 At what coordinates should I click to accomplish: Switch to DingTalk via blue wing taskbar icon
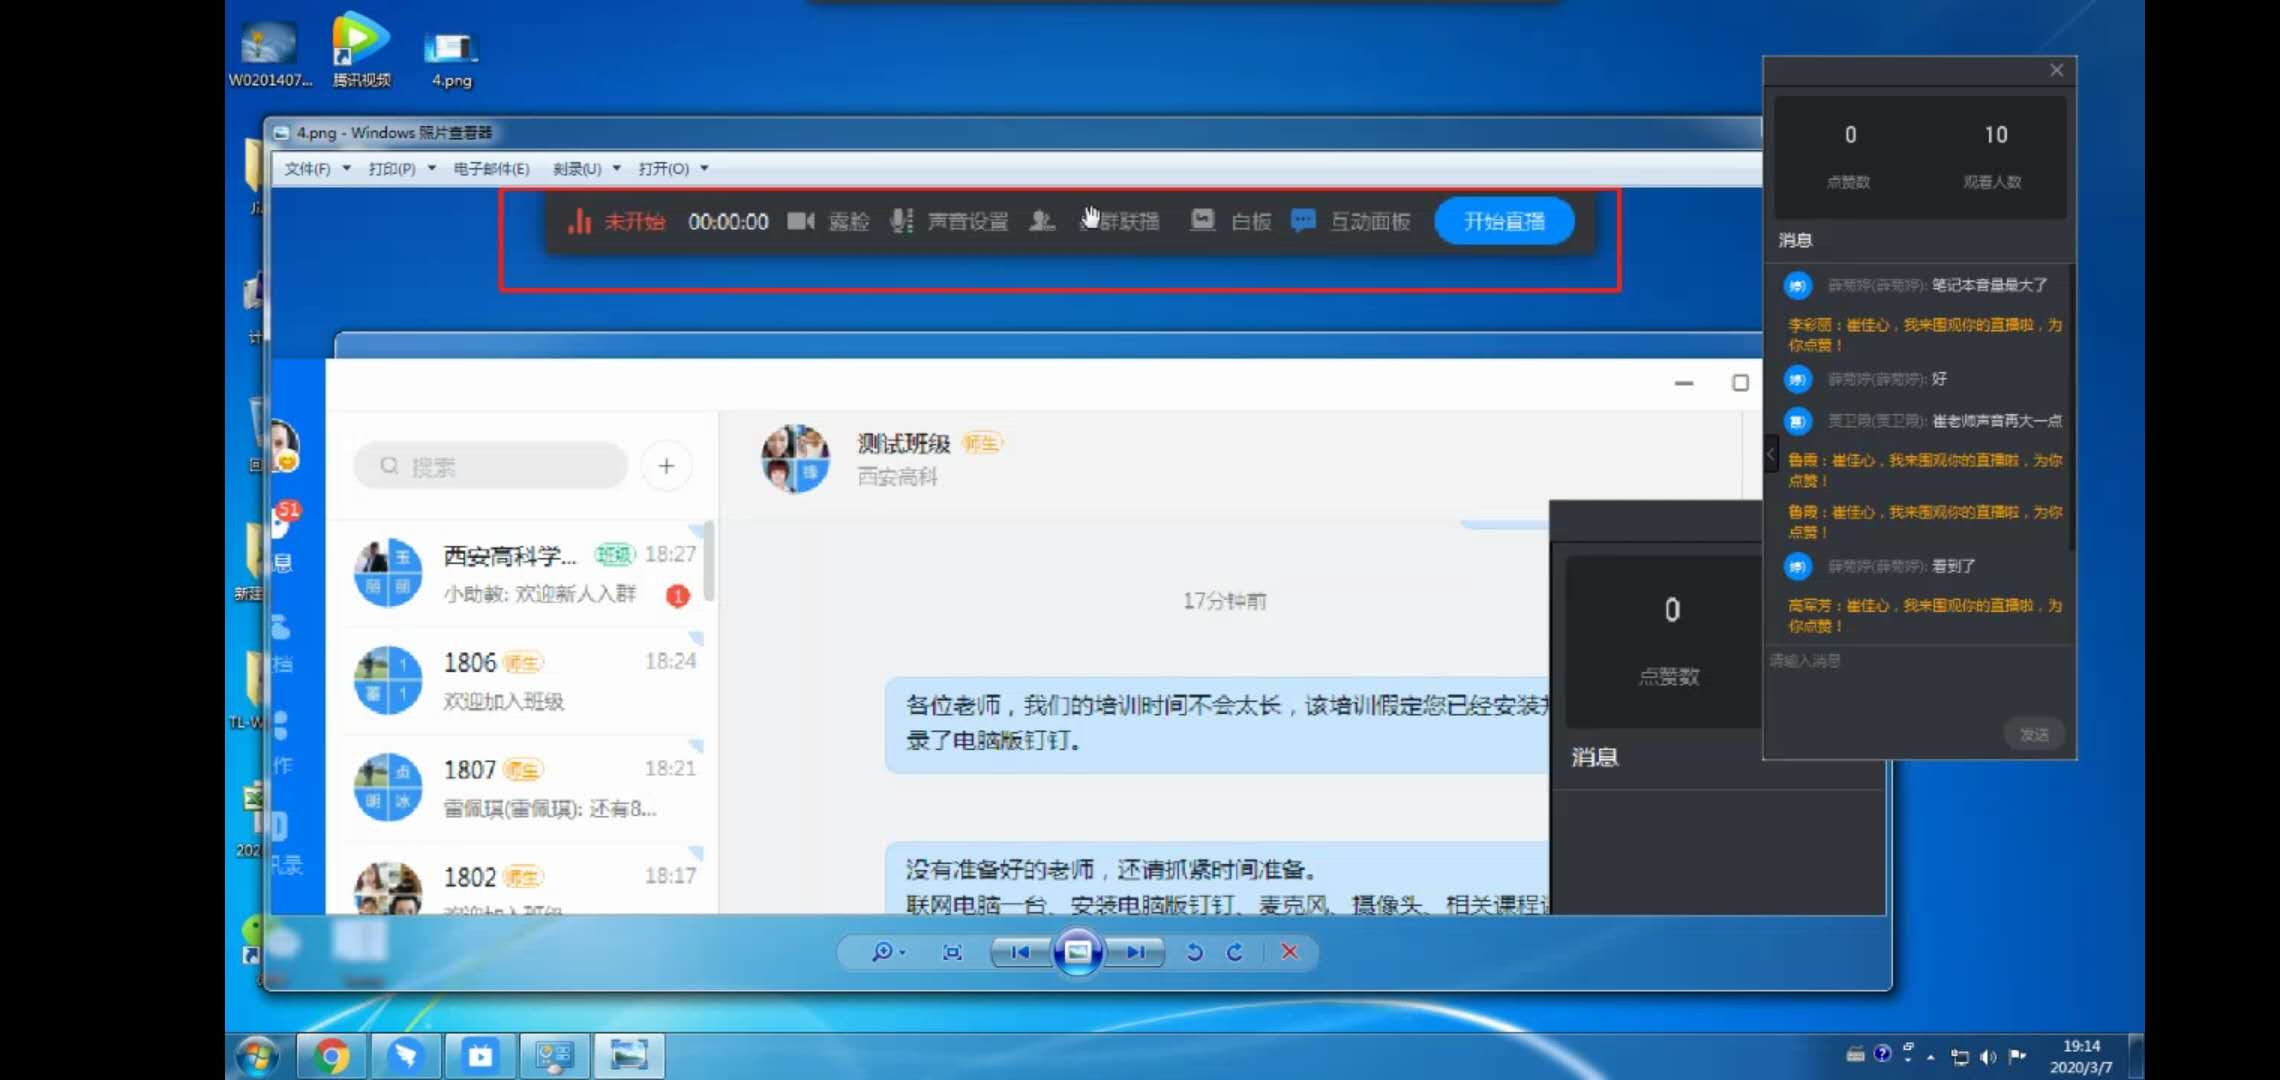[406, 1056]
